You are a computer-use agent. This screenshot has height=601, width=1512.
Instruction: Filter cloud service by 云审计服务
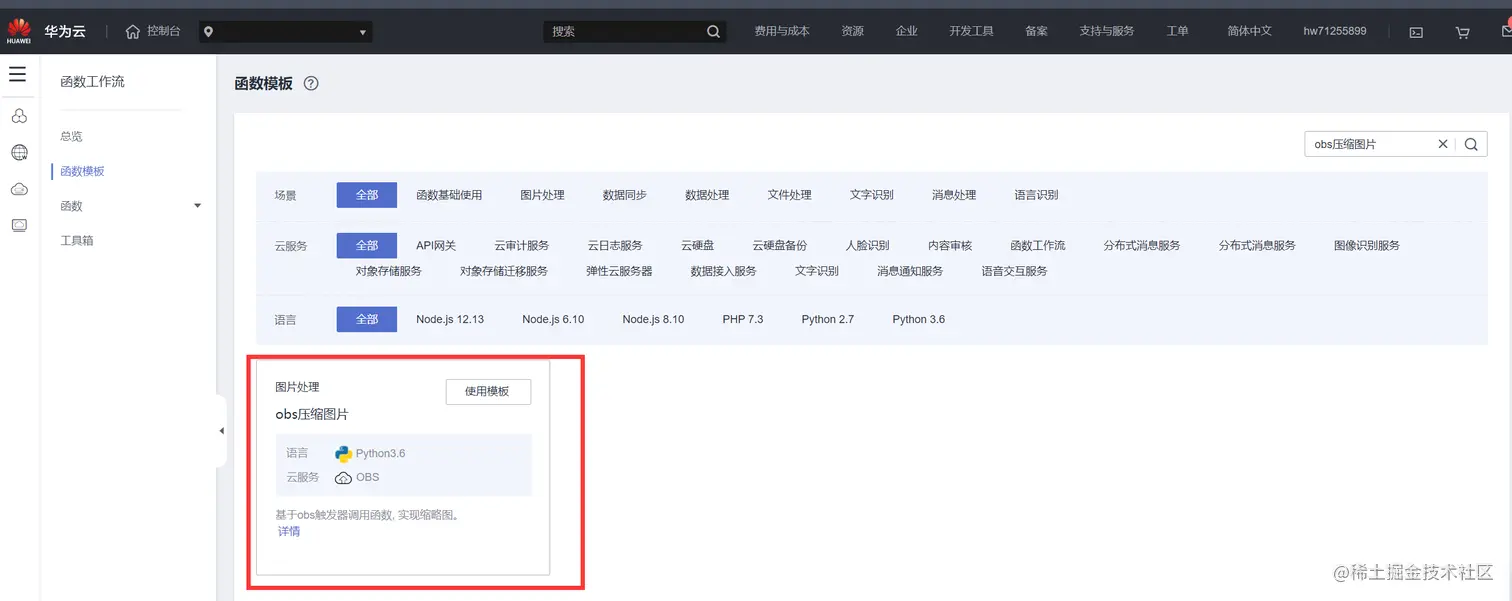(522, 245)
